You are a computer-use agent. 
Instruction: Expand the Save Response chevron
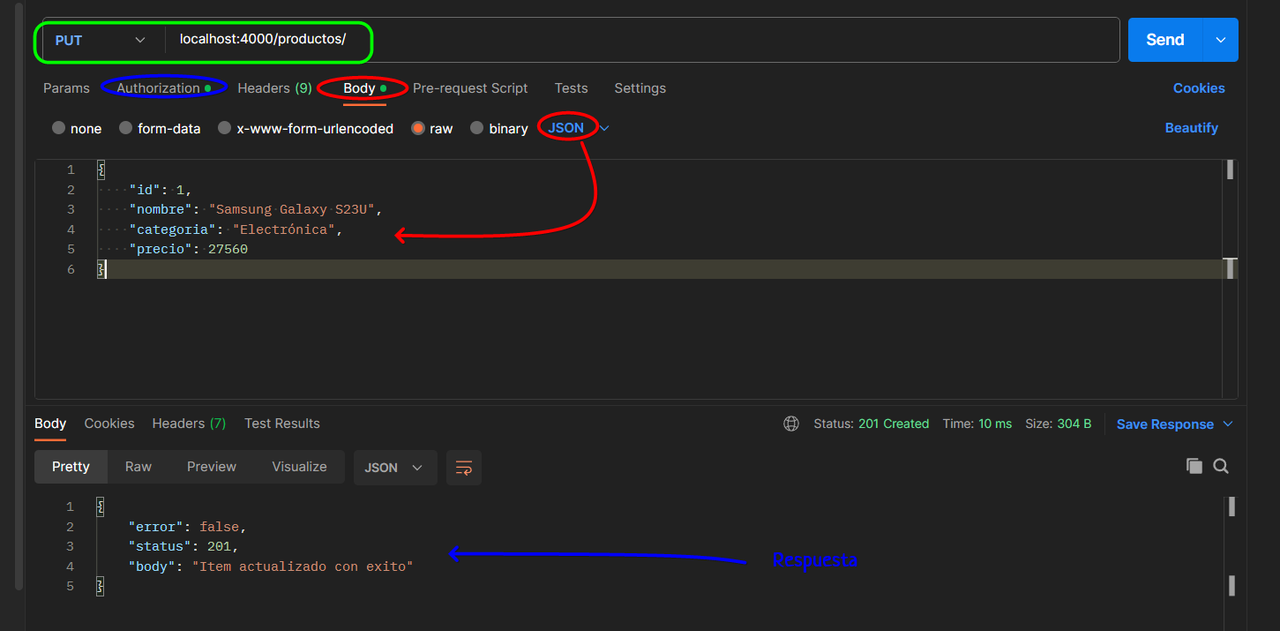pos(1228,424)
